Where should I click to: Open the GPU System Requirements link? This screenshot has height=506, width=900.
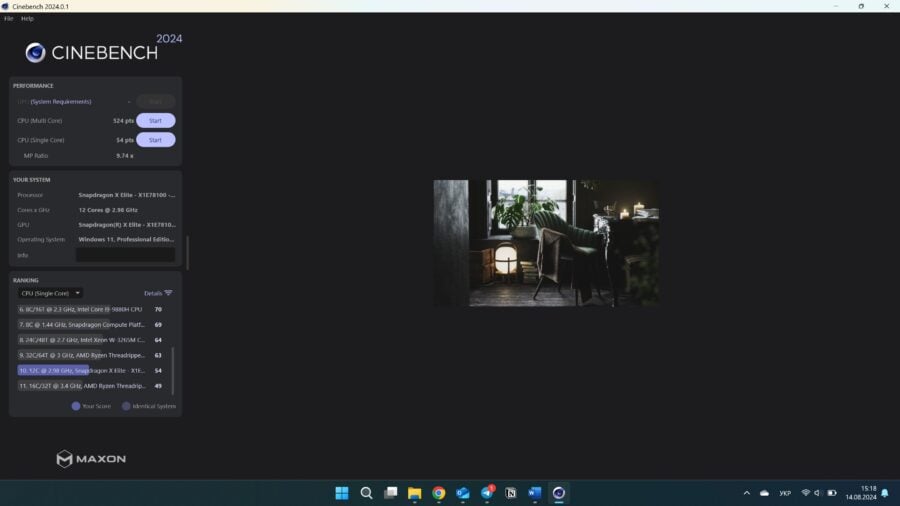click(61, 102)
